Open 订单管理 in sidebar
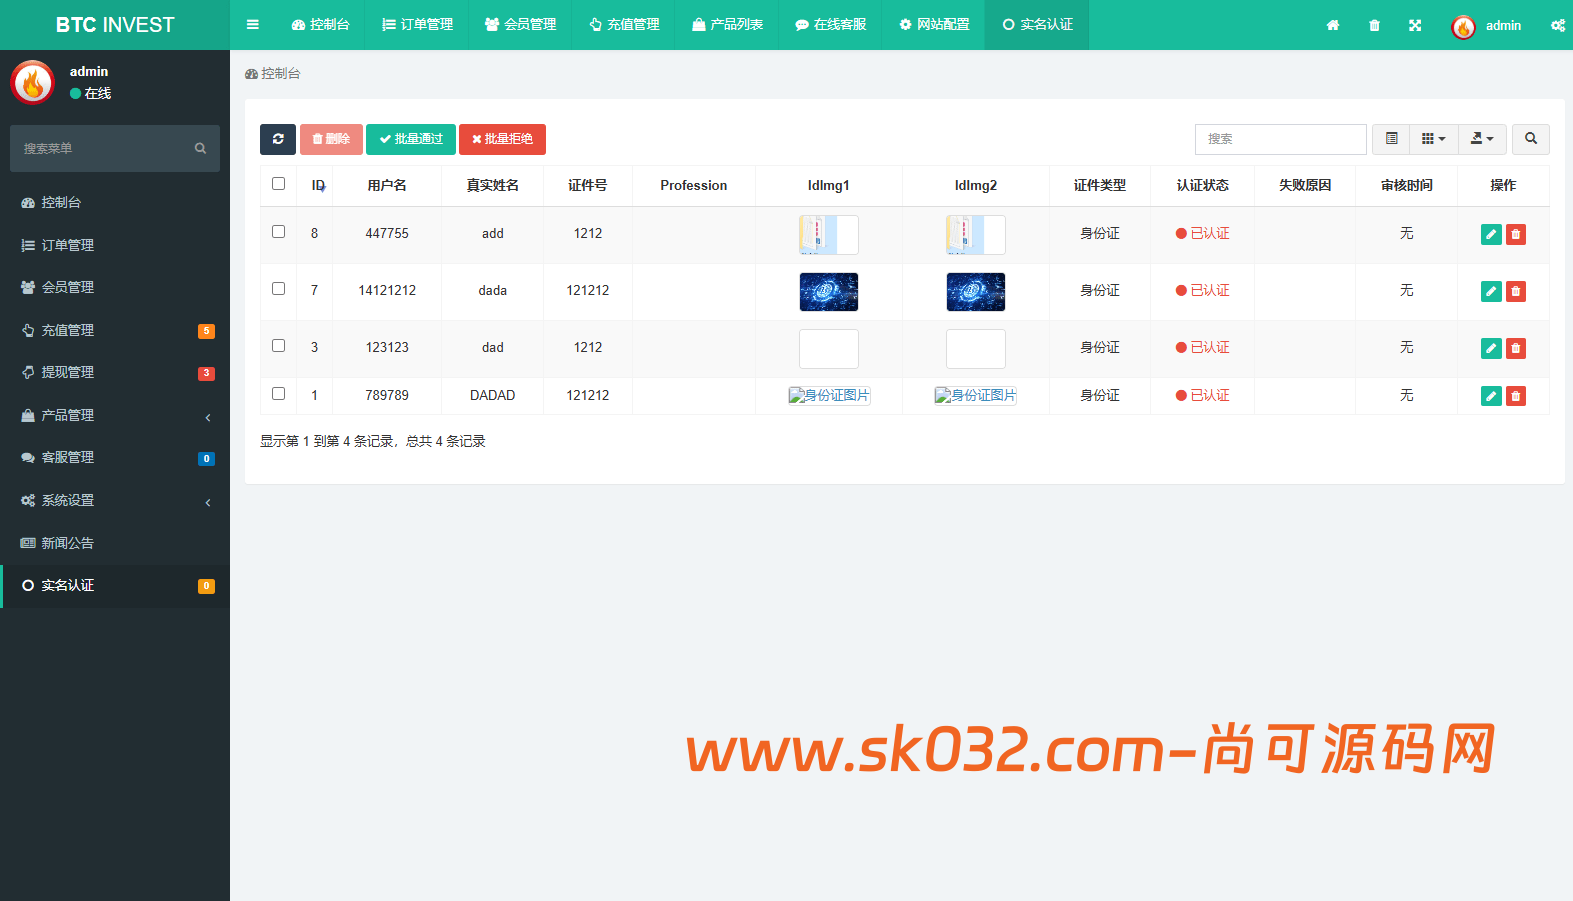The width and height of the screenshot is (1573, 901). 115,245
